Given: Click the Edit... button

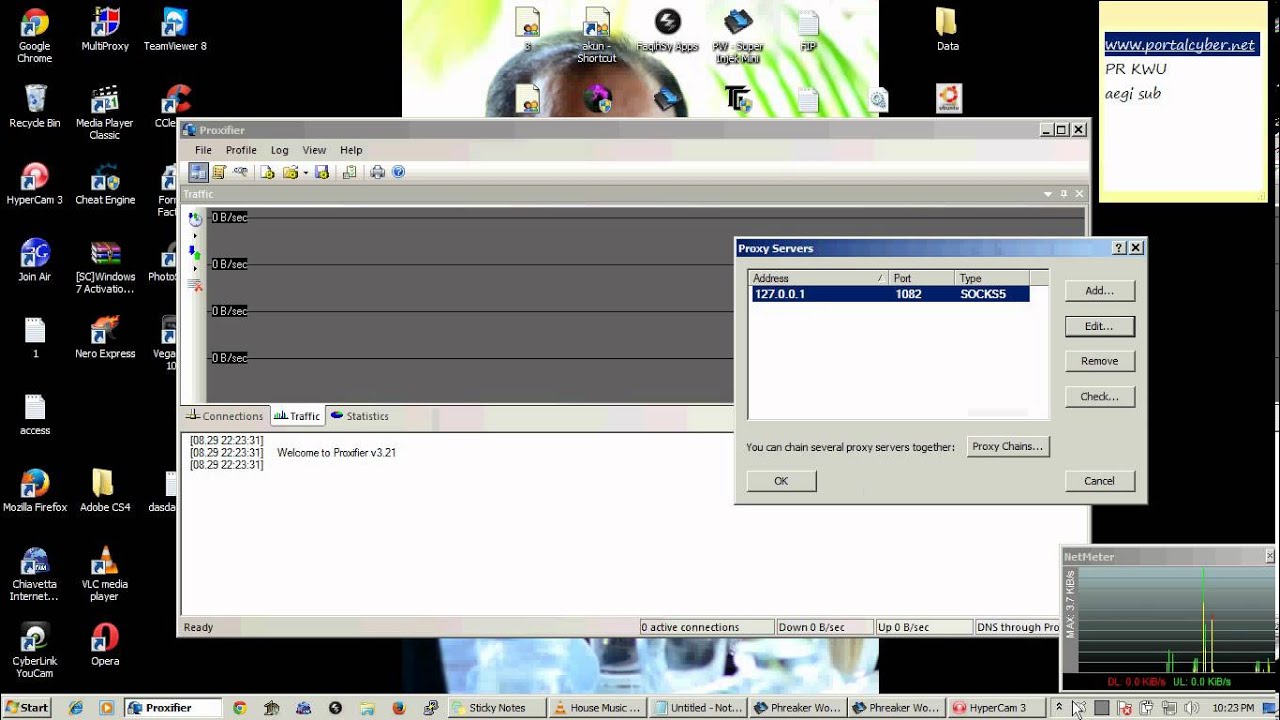Looking at the screenshot, I should pyautogui.click(x=1099, y=326).
